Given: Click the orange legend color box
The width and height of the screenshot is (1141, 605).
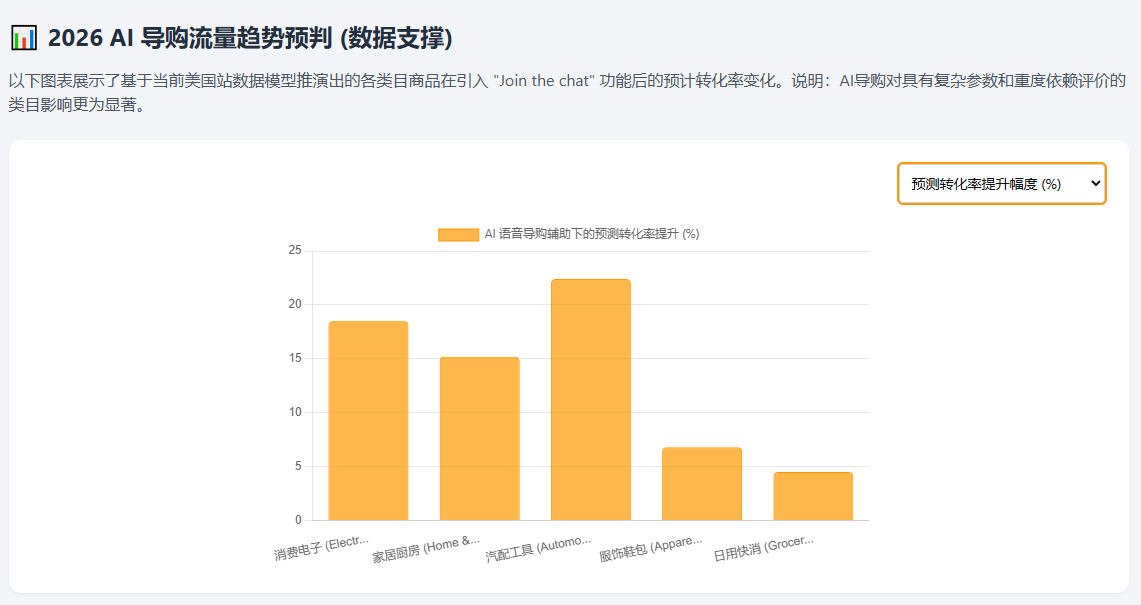Looking at the screenshot, I should pos(458,234).
